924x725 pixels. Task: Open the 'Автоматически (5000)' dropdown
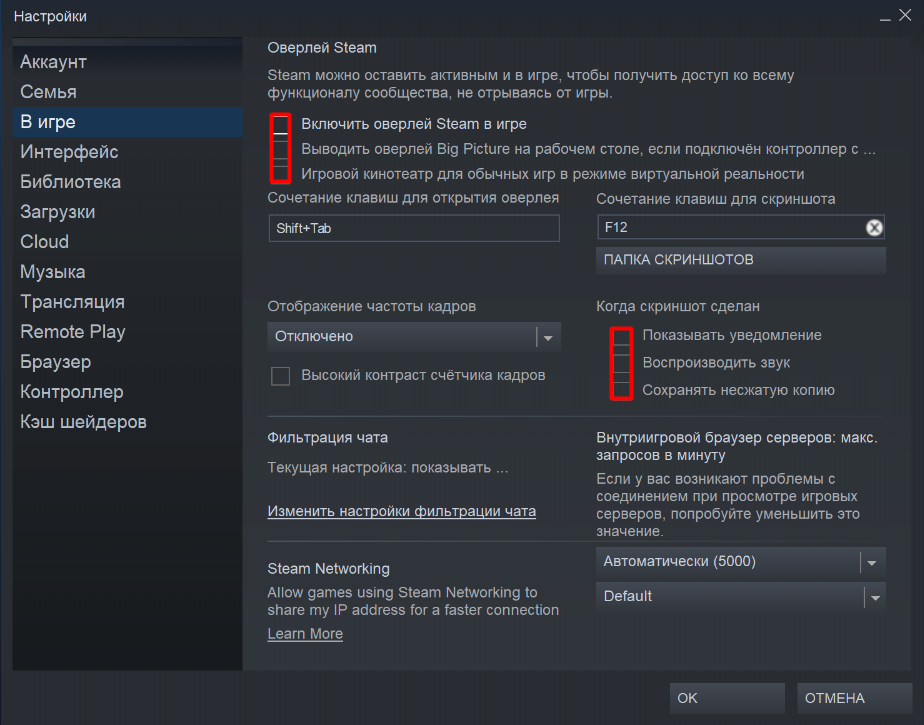tap(740, 562)
